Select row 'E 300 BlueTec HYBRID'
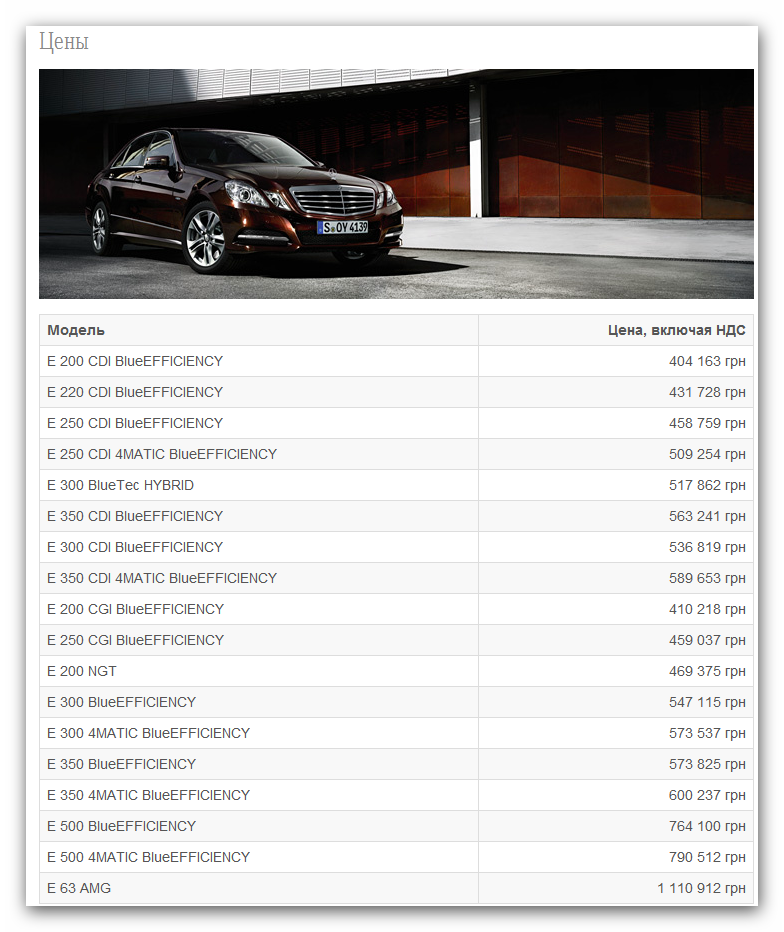Viewport: 784px width, 932px height. 396,485
